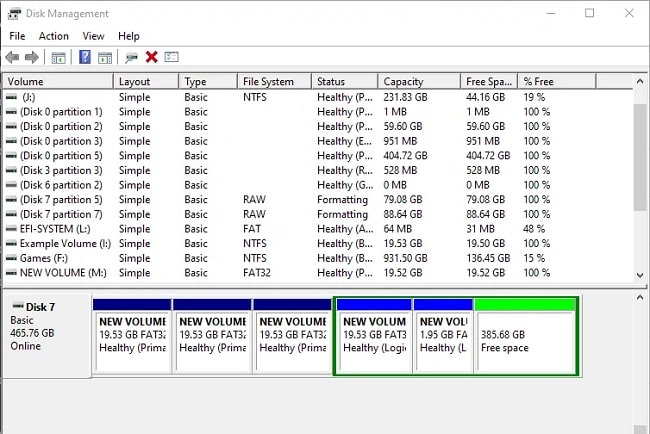Open the Action menu
The height and width of the screenshot is (434, 650).
click(54, 36)
